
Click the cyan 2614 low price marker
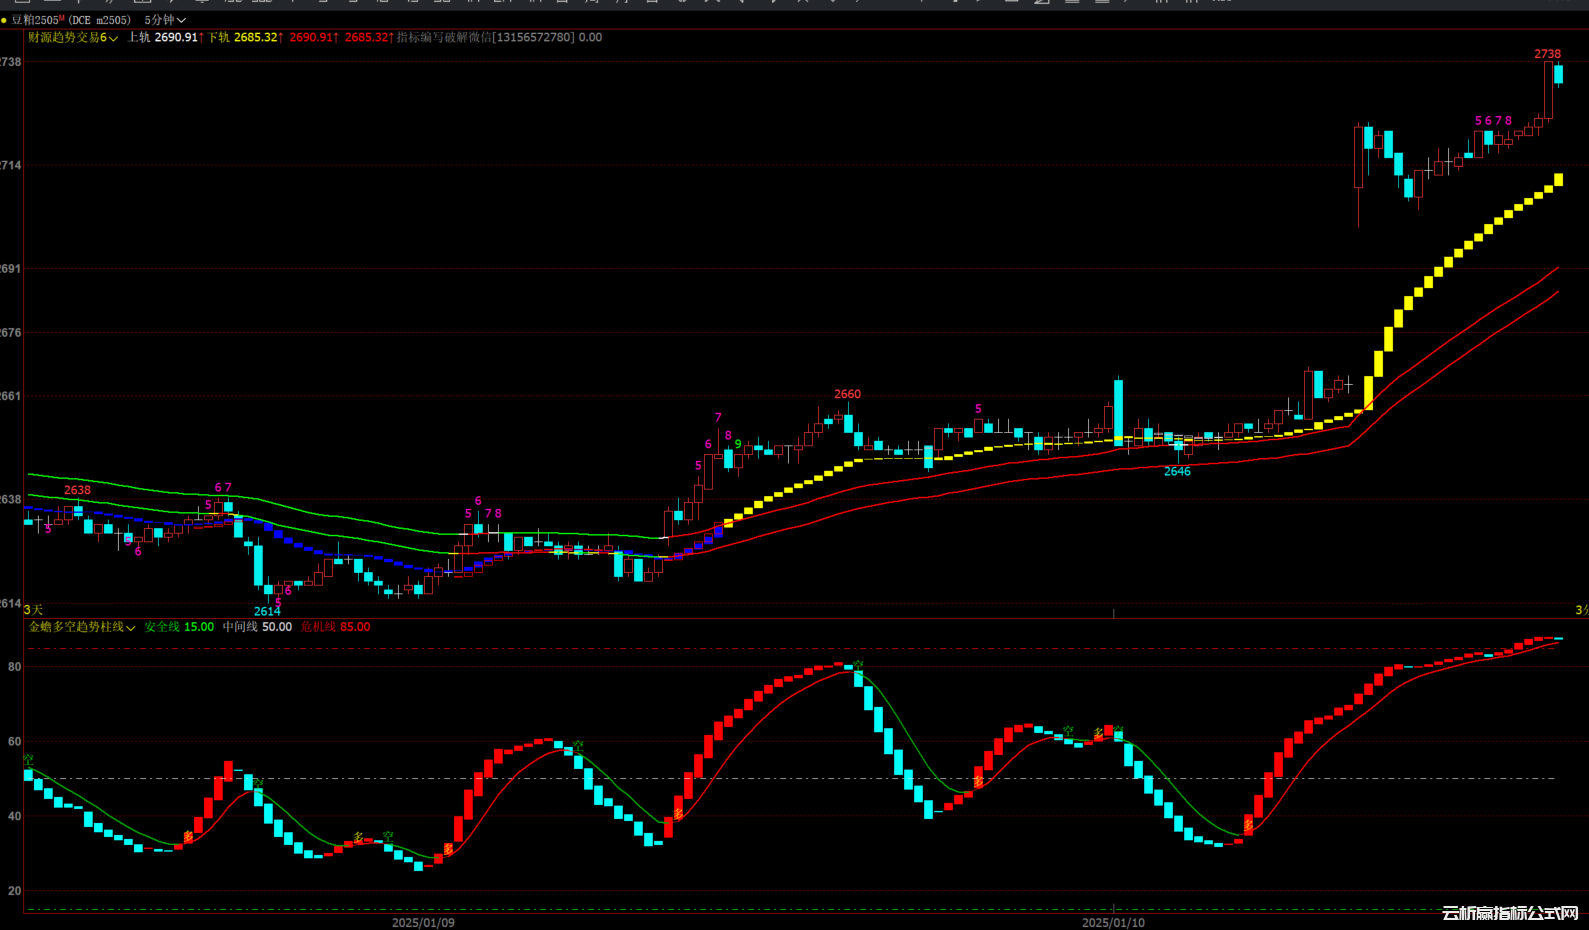coord(267,611)
